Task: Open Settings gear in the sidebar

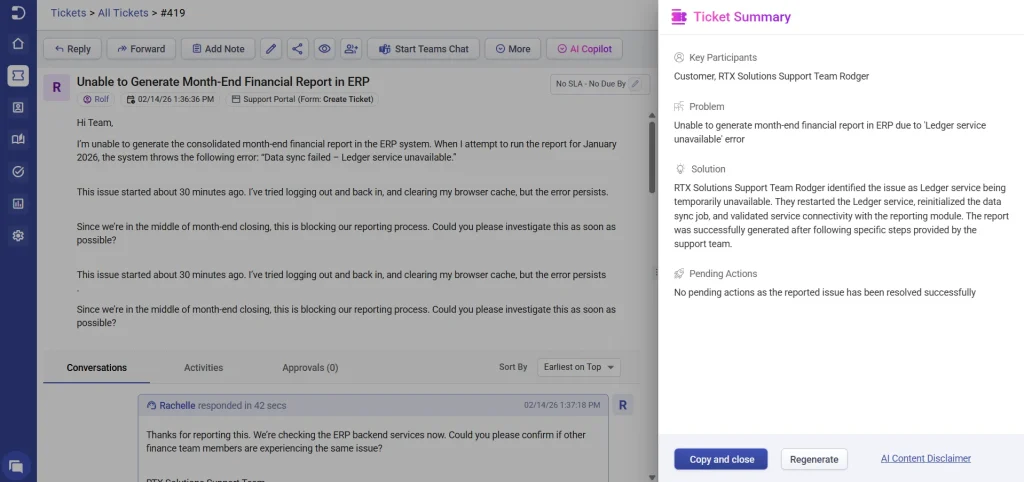Action: click(18, 236)
